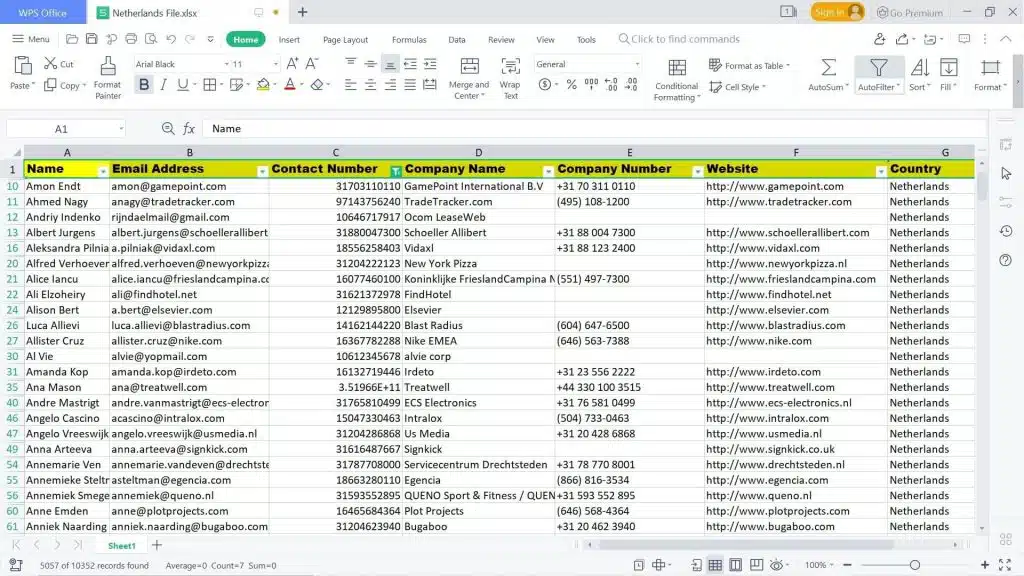This screenshot has height=576, width=1024.
Task: Click the fx insert function icon
Action: 189,129
